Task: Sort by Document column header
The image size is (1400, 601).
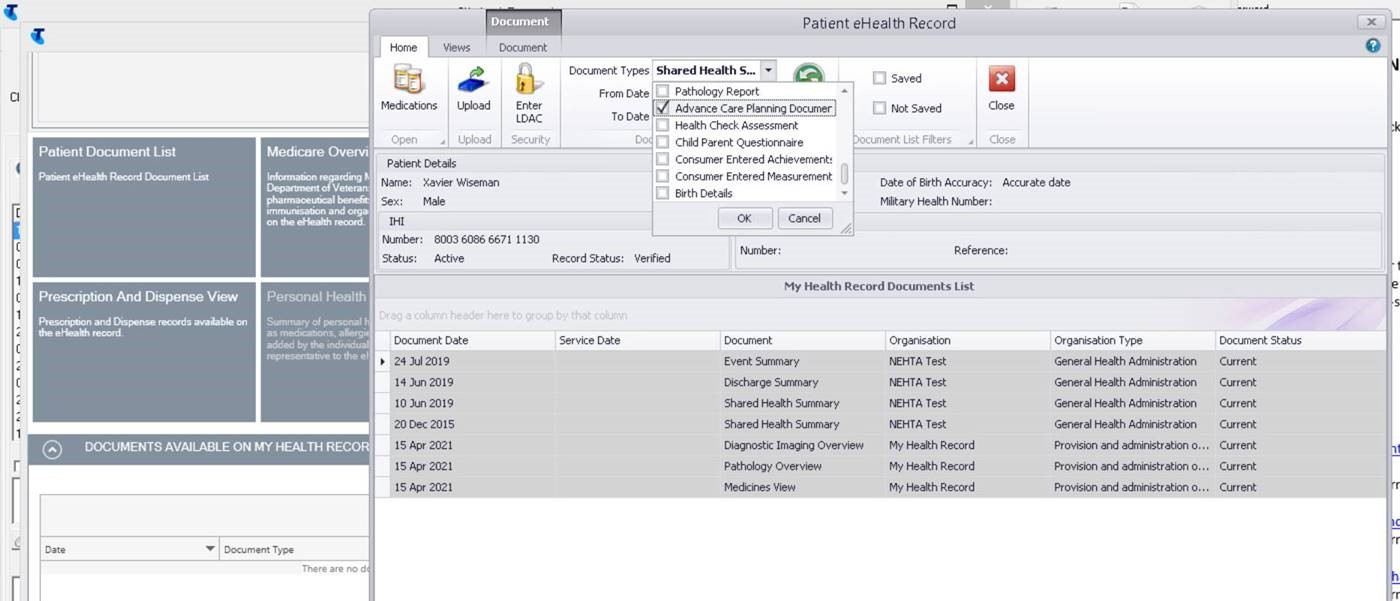Action: 802,340
